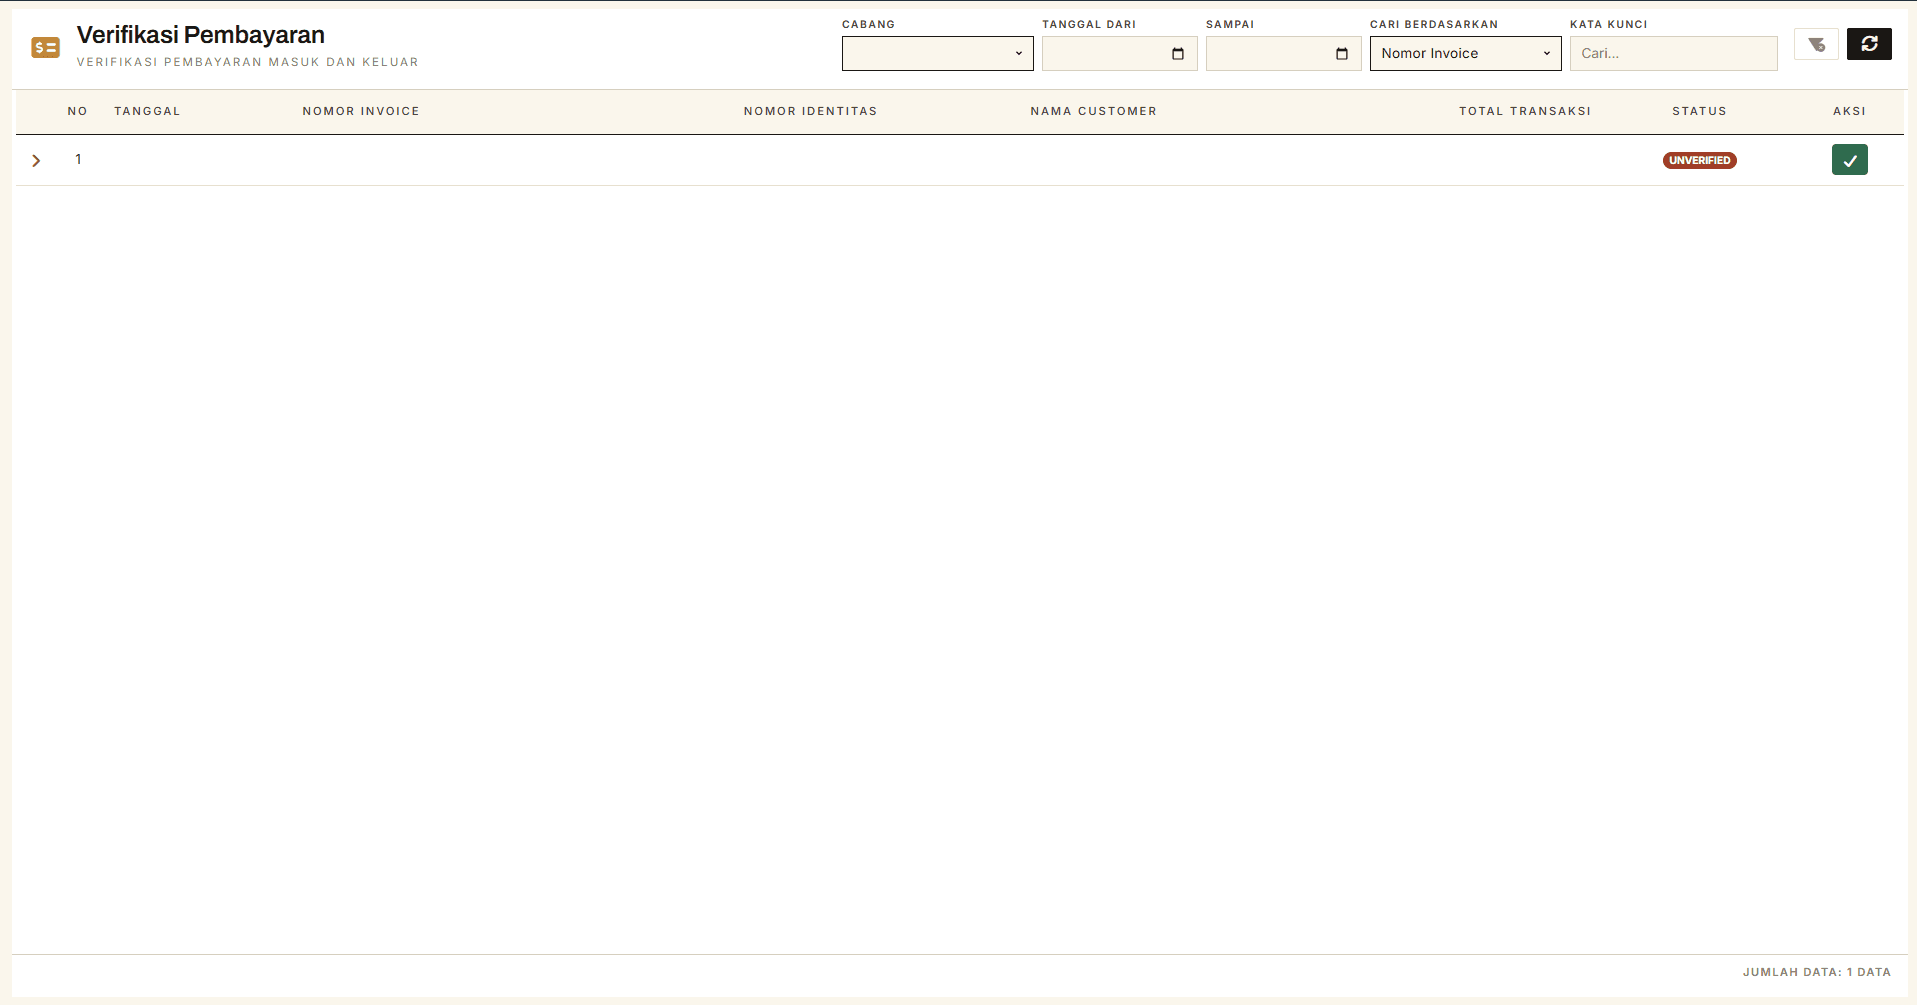Click the Nama Customer column header
This screenshot has height=1005, width=1917.
point(1094,111)
